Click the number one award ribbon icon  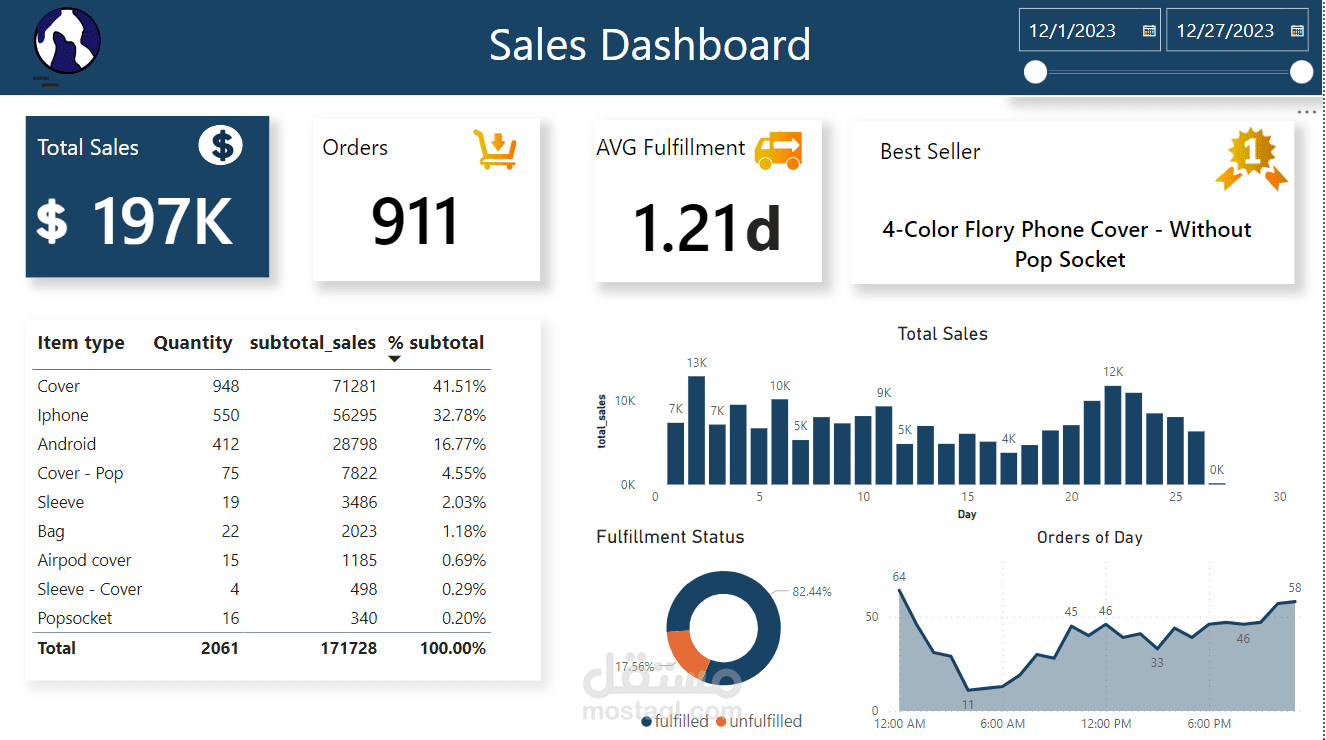1251,160
